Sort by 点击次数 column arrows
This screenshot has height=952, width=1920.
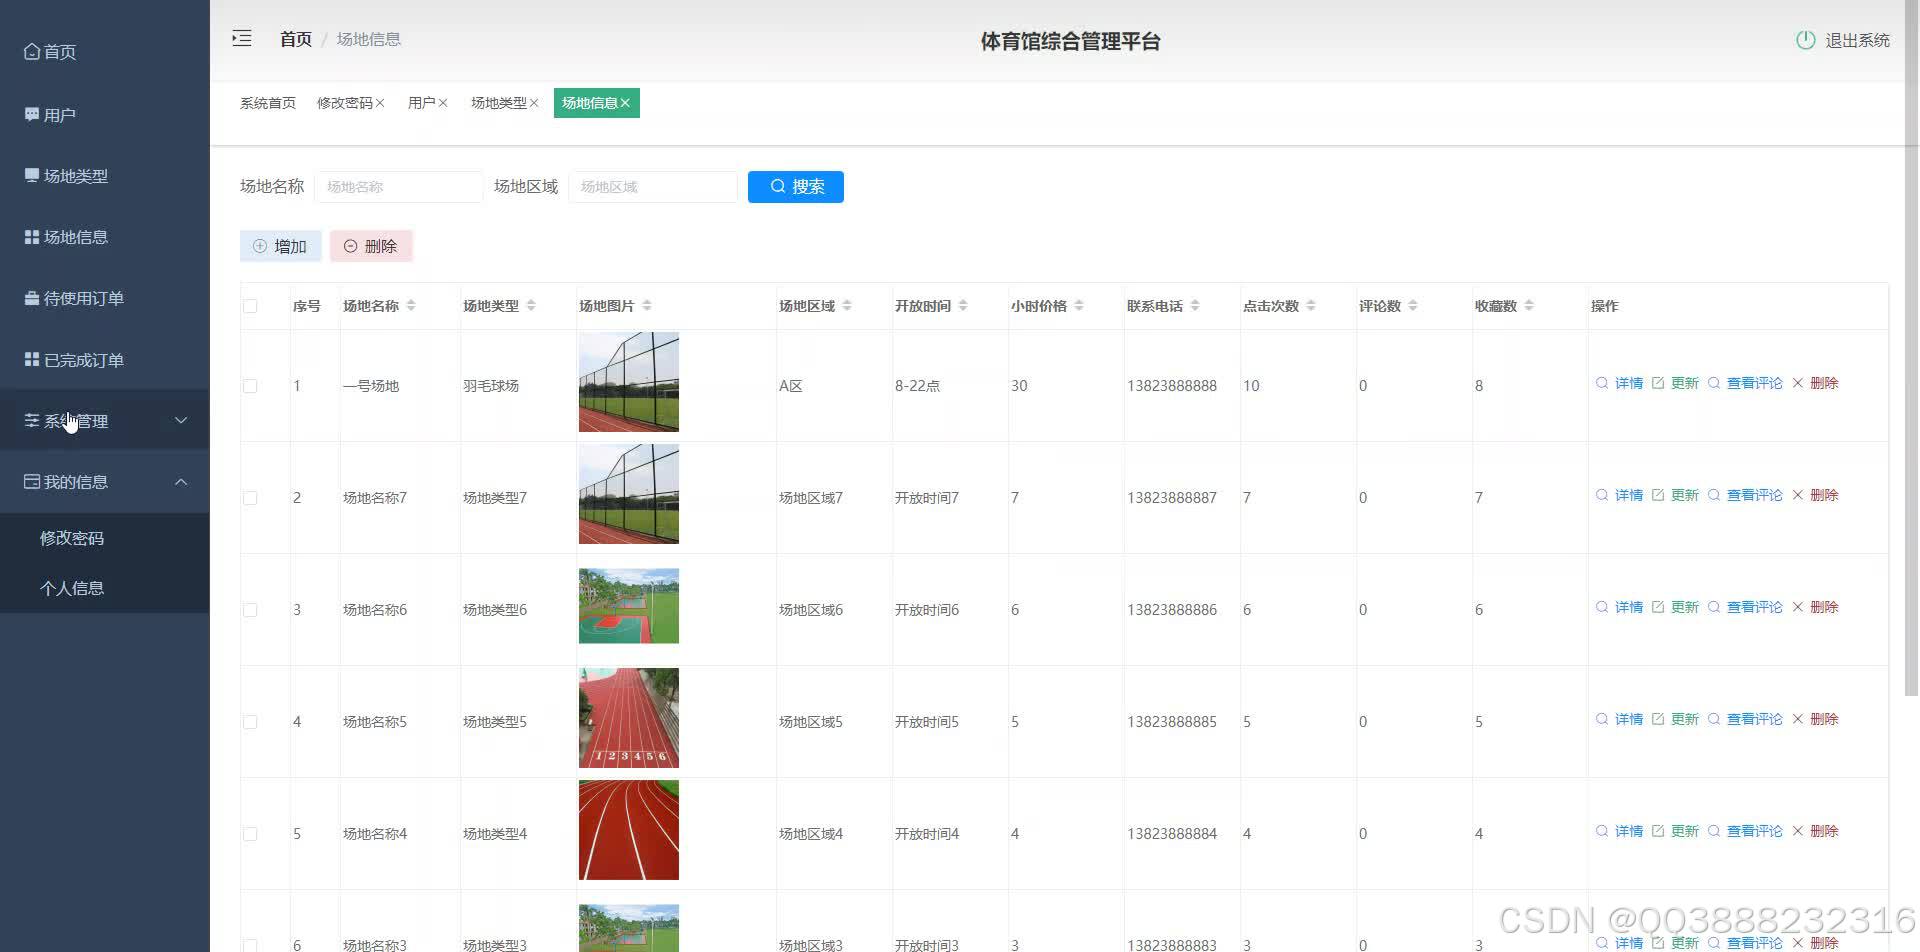(1311, 306)
